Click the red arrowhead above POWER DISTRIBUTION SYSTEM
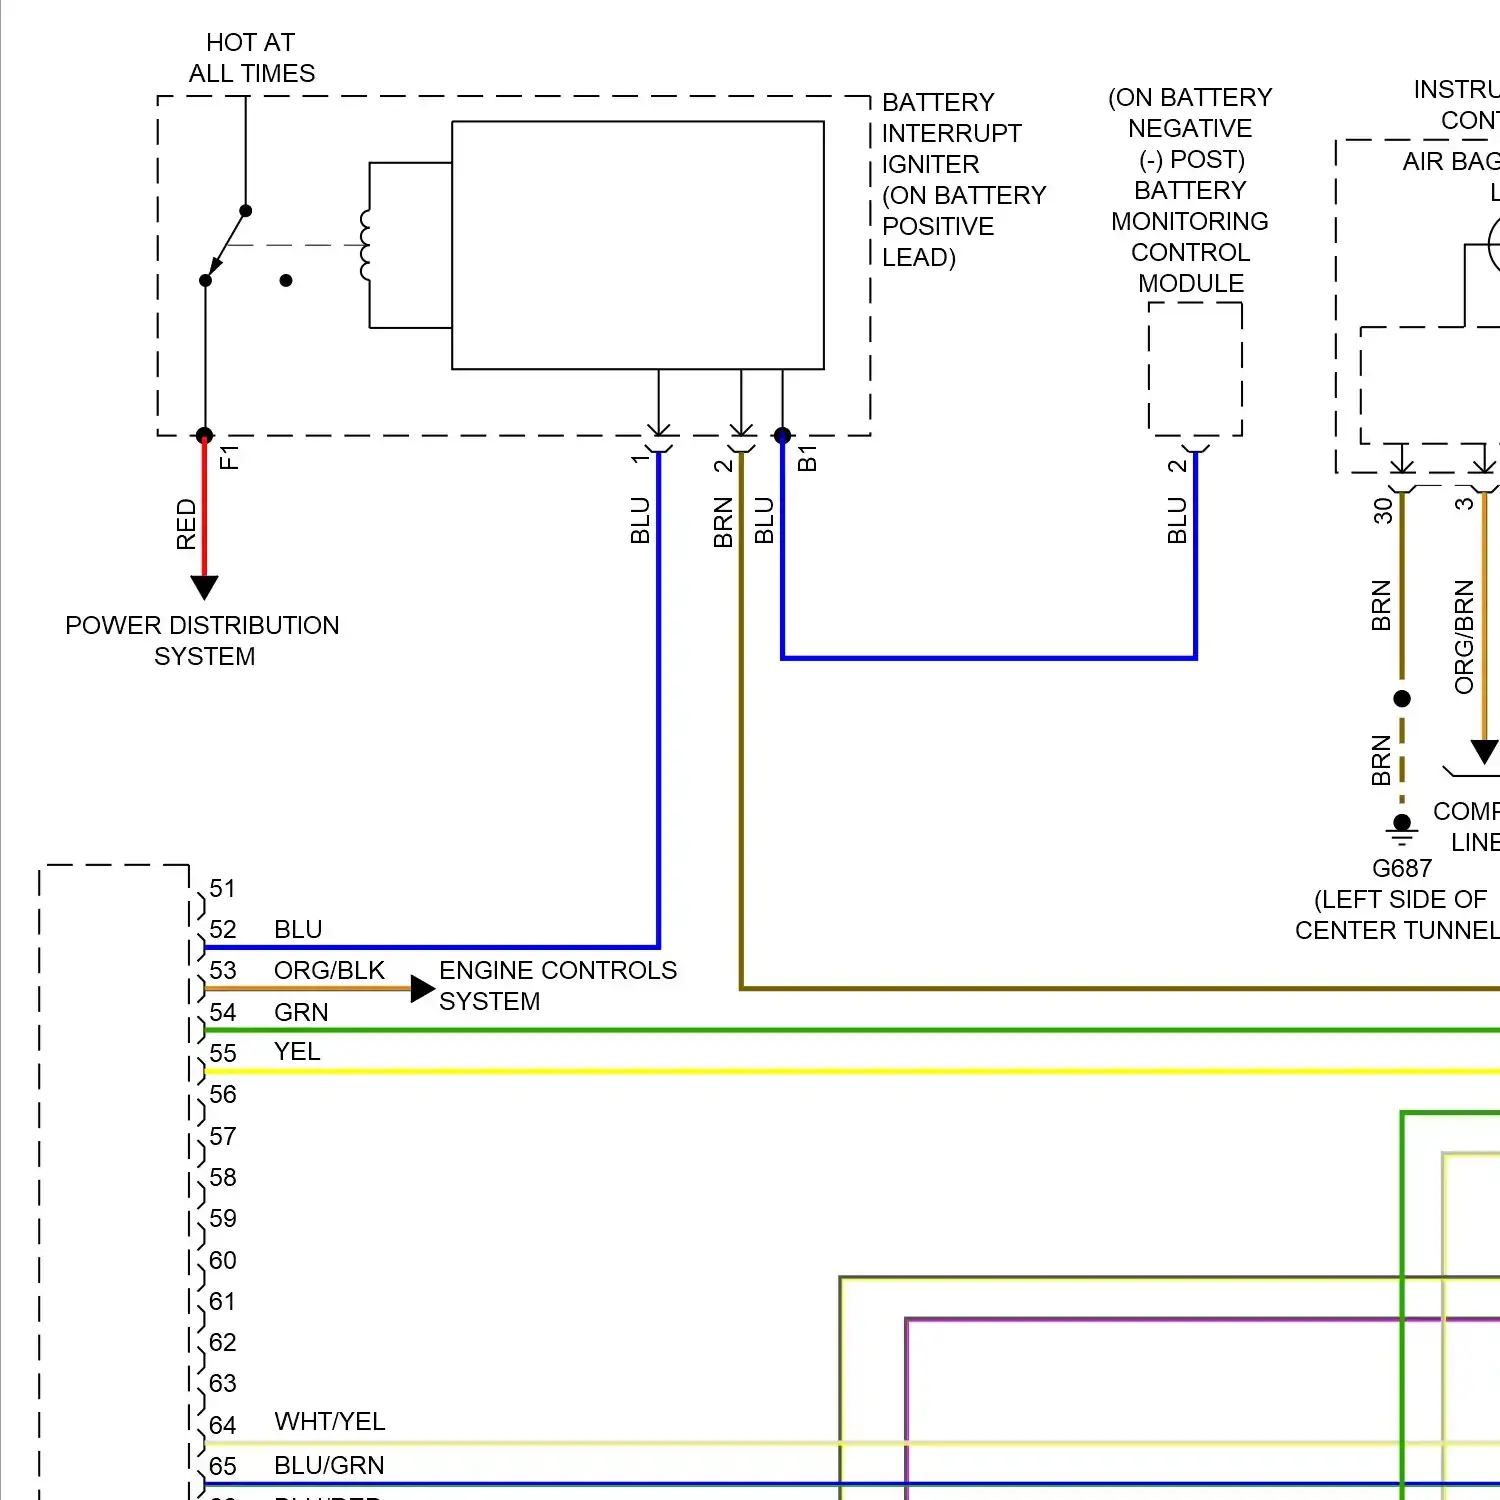 point(204,587)
